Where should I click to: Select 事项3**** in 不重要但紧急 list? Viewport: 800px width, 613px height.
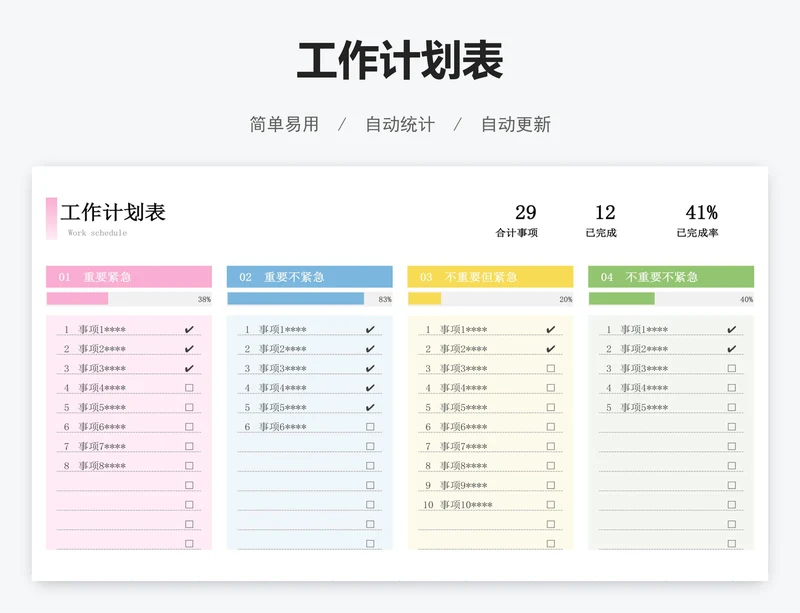(464, 369)
